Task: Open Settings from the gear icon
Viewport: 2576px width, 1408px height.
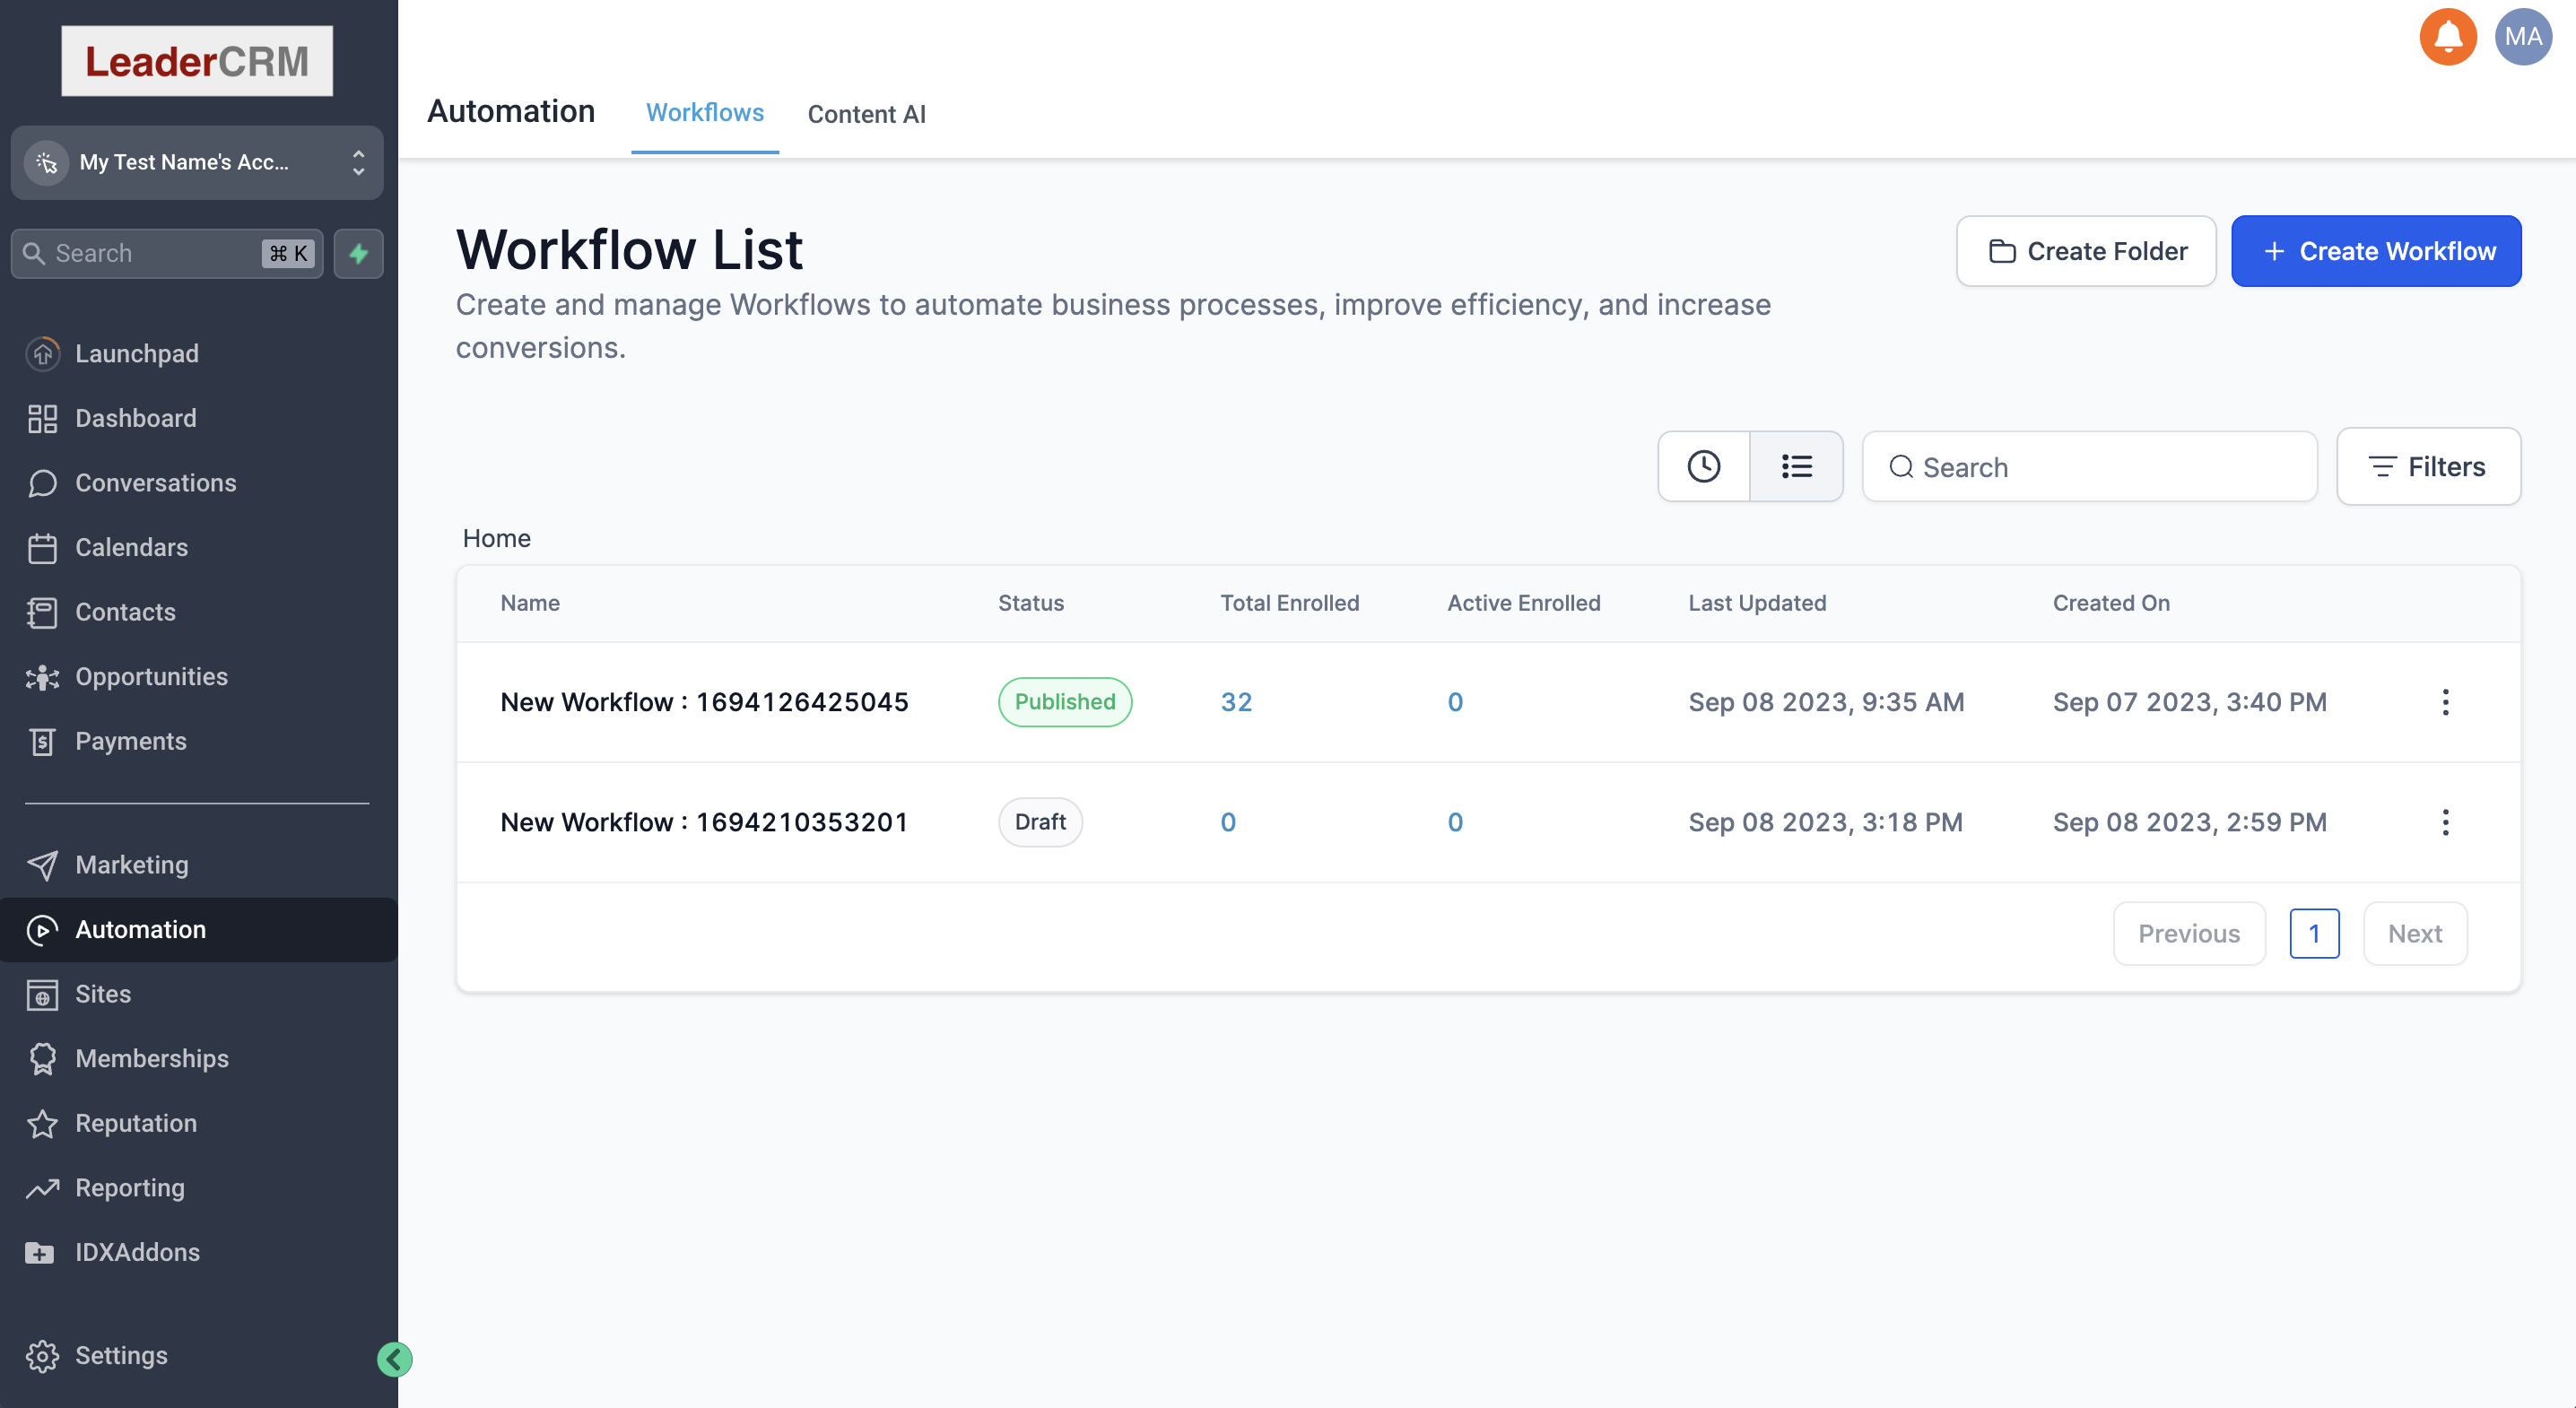Action: point(42,1355)
